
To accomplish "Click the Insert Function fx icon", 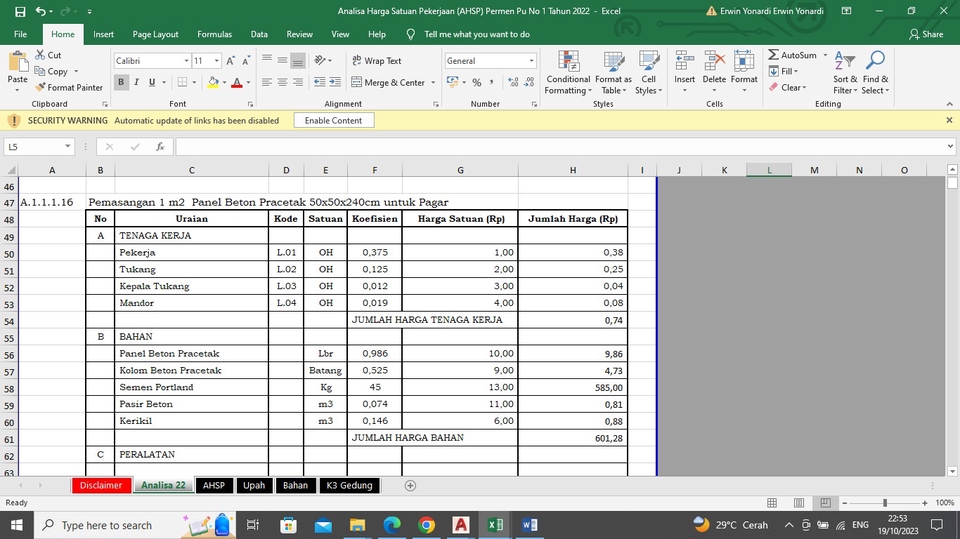I will (x=160, y=146).
